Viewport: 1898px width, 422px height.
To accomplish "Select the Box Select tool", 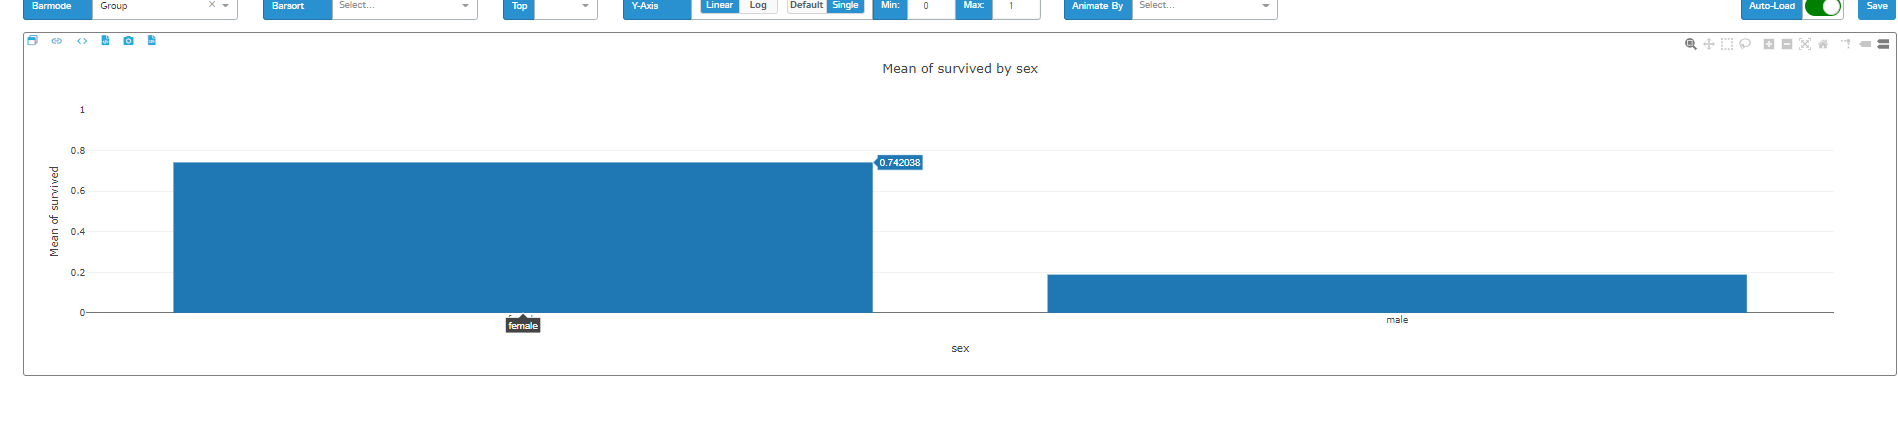I will 1727,44.
